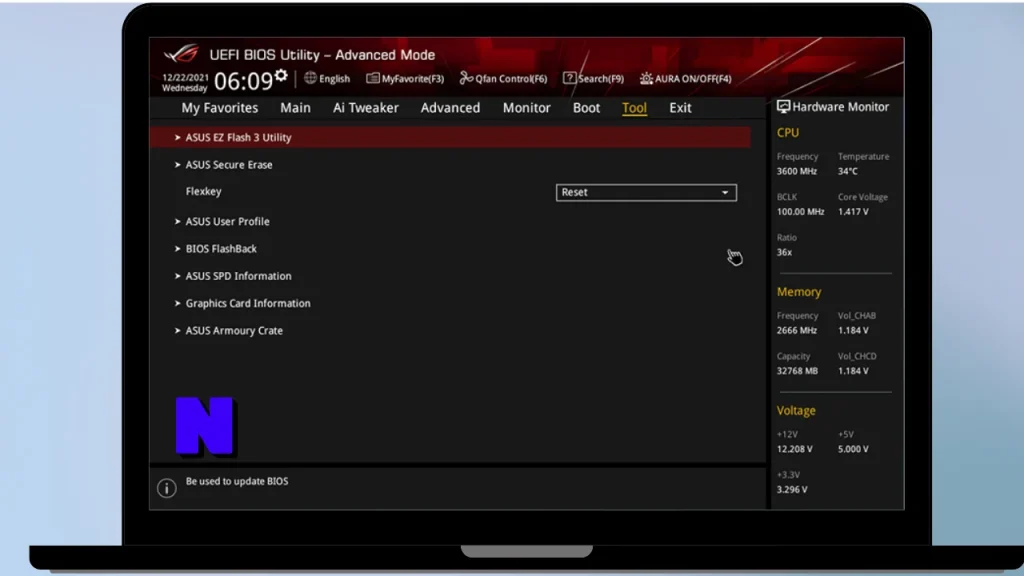The image size is (1024, 576).
Task: Click the 32768 MB capacity value
Action: click(797, 371)
